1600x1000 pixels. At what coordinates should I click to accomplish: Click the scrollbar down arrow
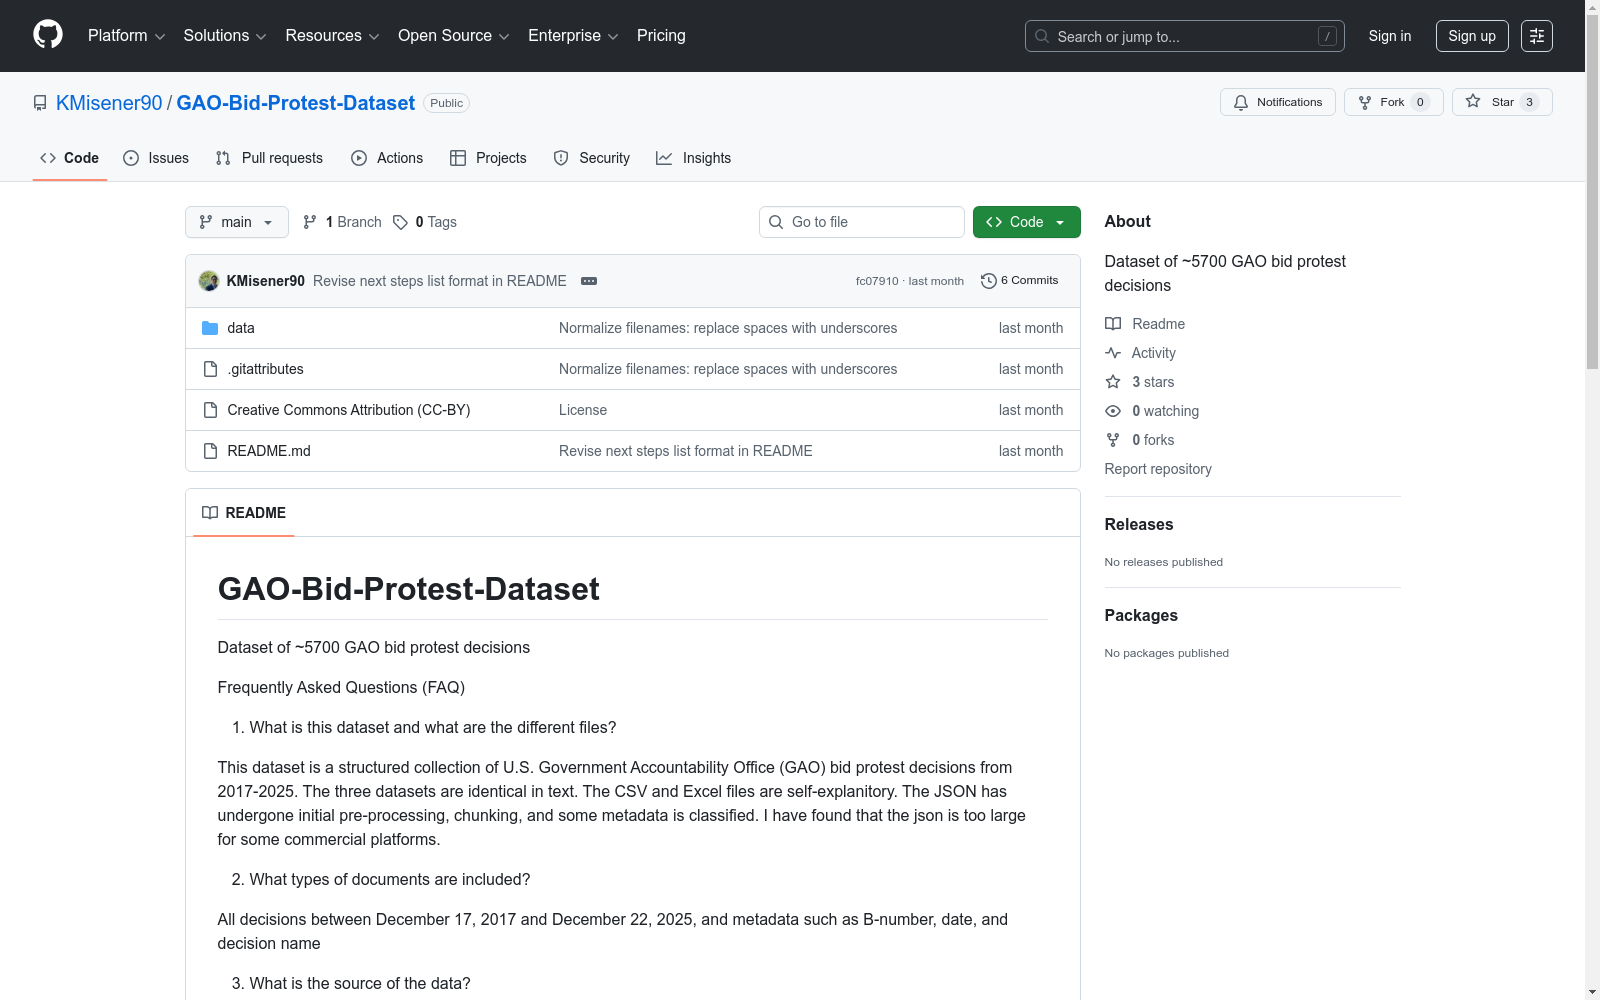click(1592, 992)
